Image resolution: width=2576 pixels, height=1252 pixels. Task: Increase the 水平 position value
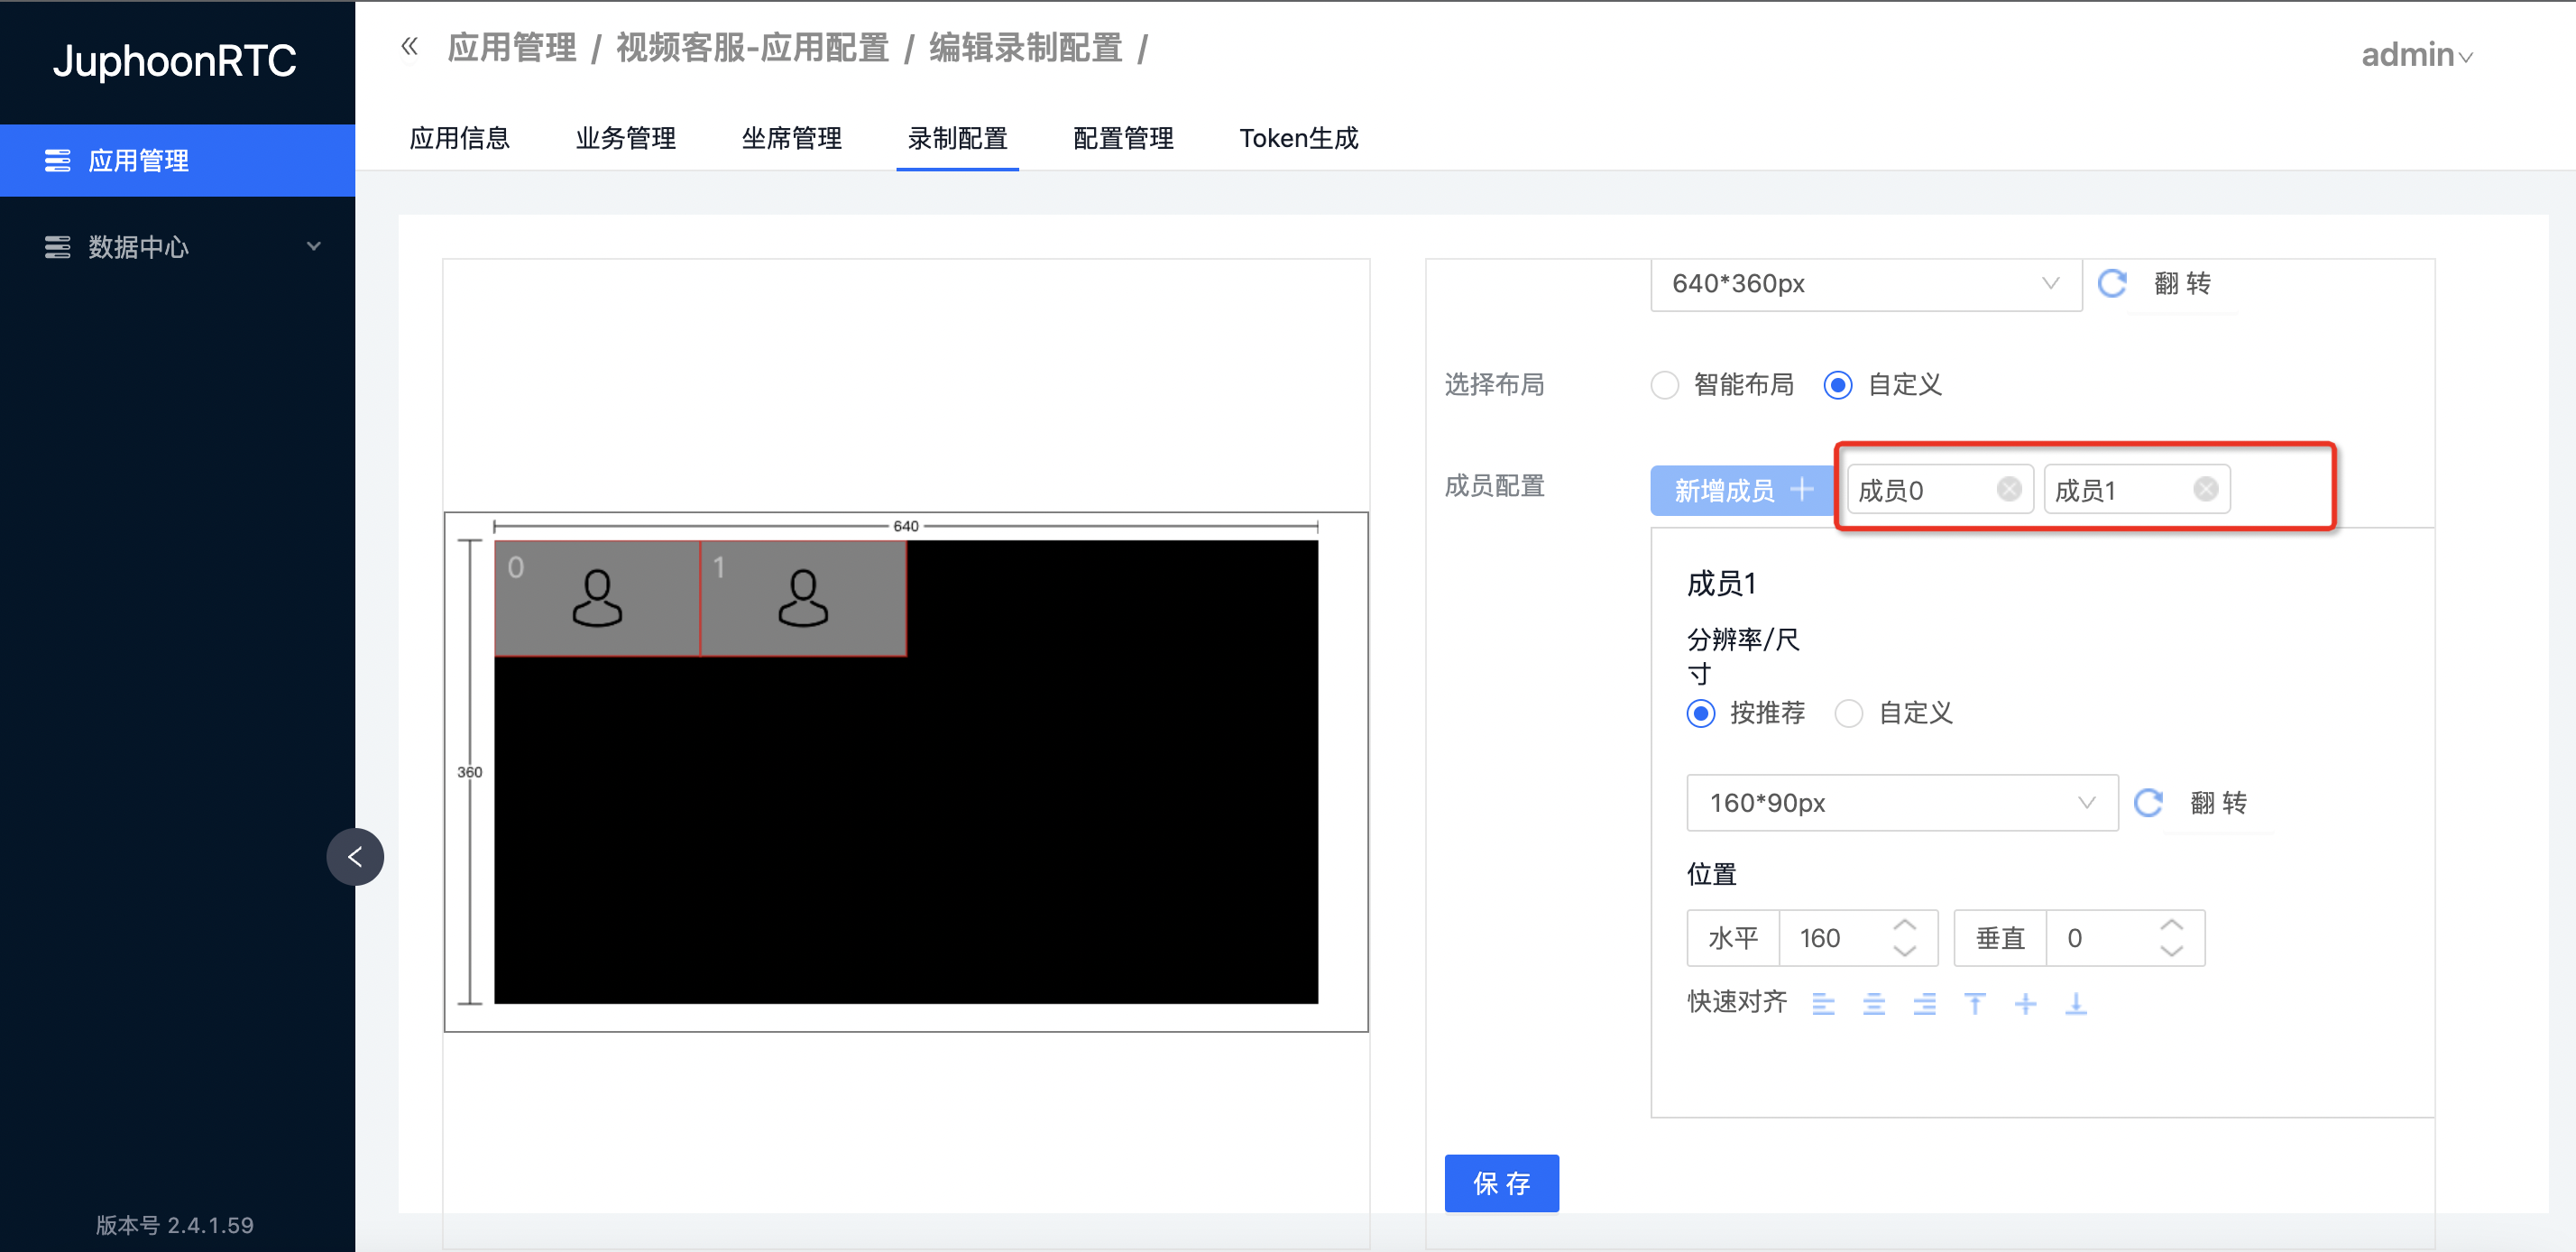point(1905,925)
